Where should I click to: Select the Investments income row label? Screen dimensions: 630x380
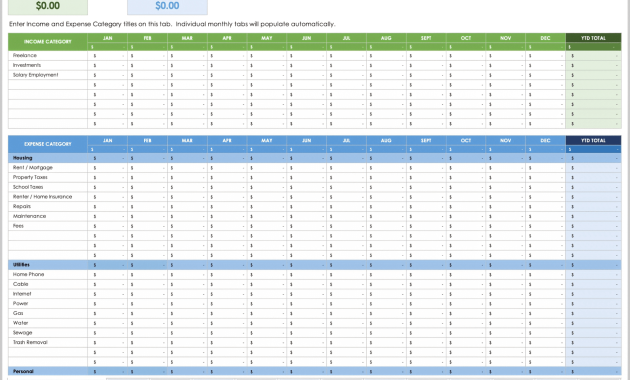pyautogui.click(x=27, y=65)
